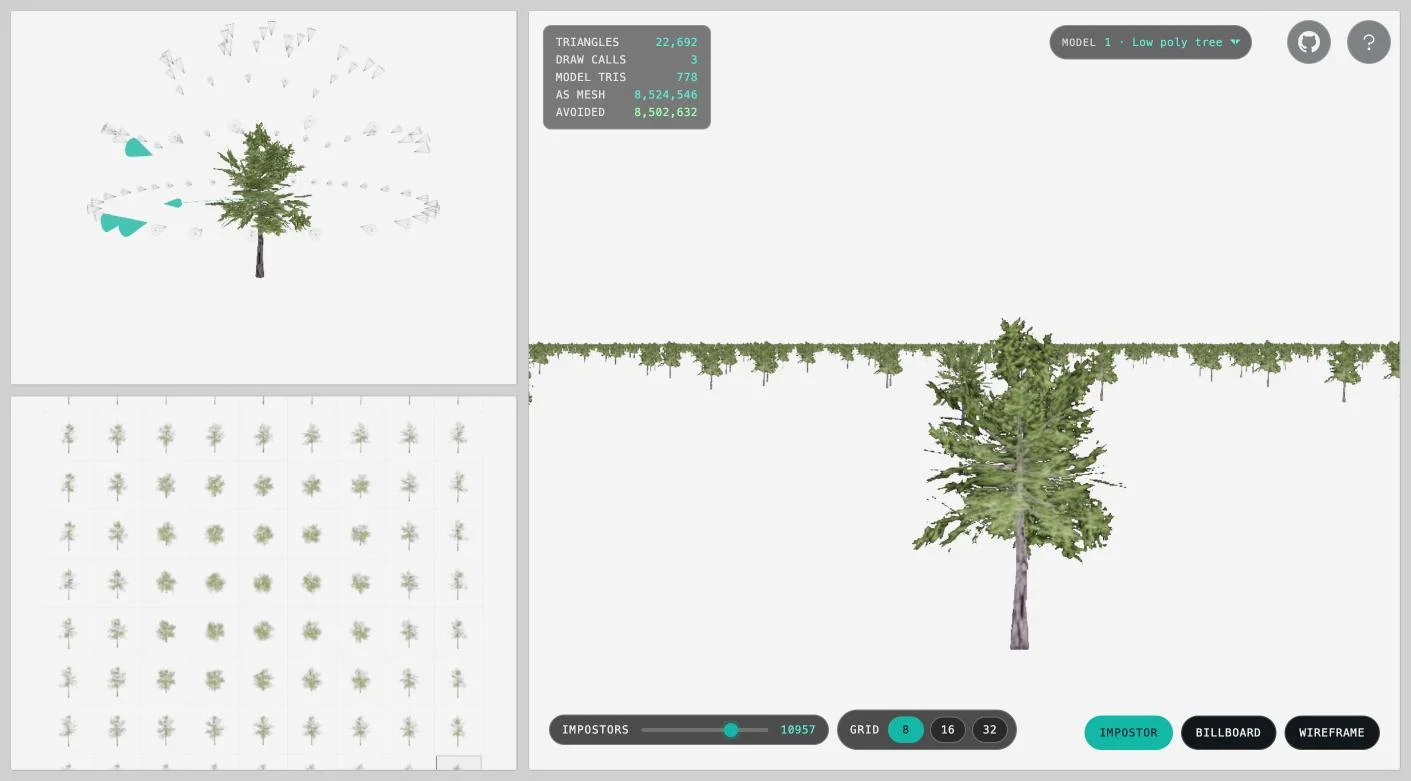Viewport: 1411px width, 781px height.
Task: Click the AVOIDED value 8,502,632
Action: click(666, 112)
